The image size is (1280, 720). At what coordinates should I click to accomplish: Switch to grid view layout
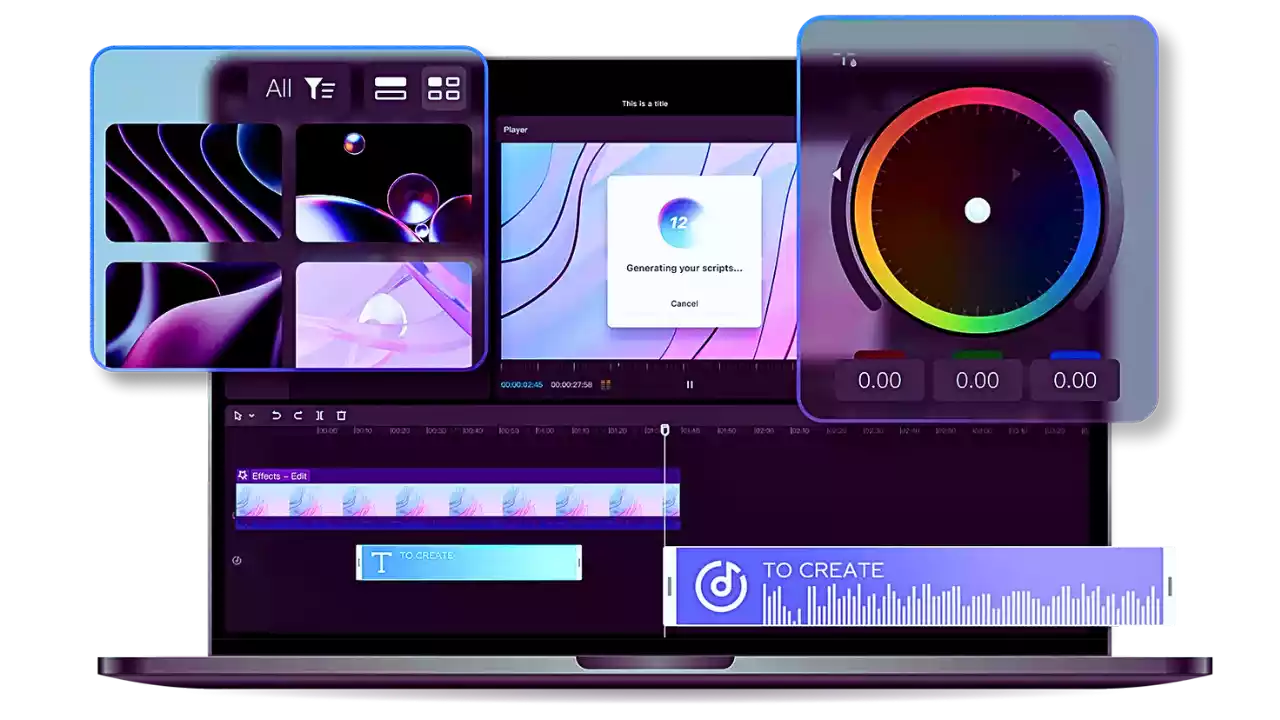pos(443,88)
